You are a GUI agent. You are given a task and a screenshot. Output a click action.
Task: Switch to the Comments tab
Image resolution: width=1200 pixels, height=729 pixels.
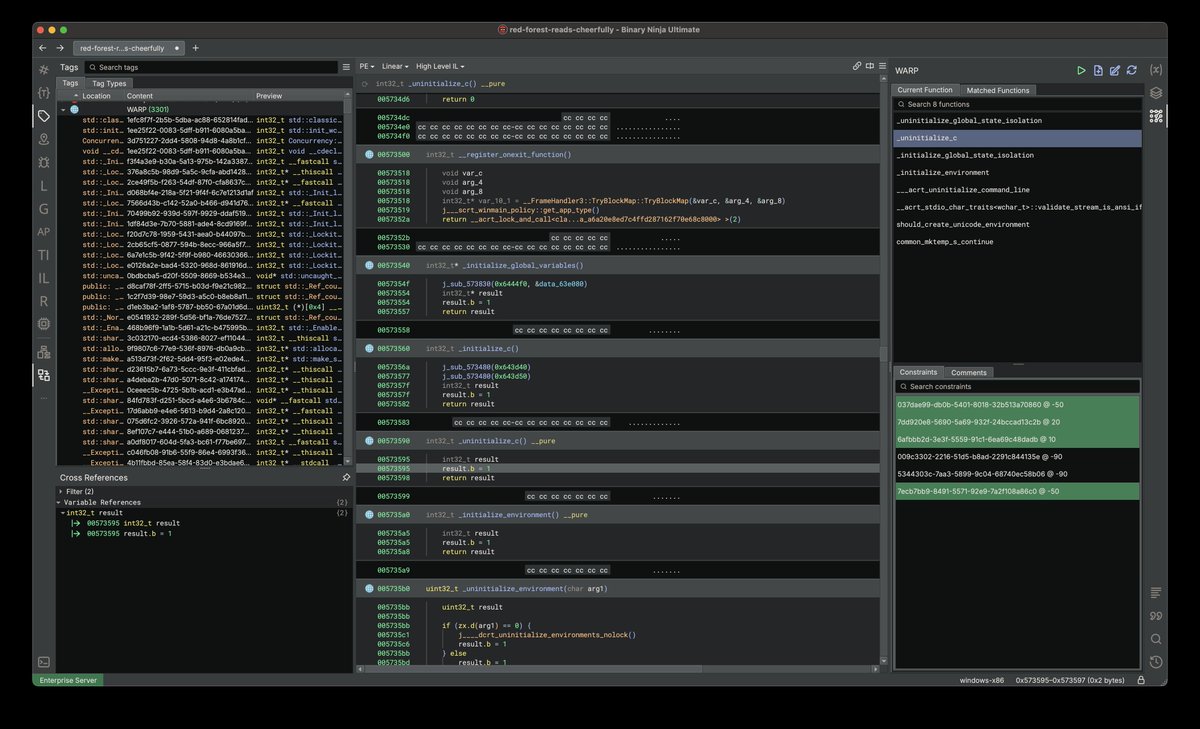[x=968, y=372]
